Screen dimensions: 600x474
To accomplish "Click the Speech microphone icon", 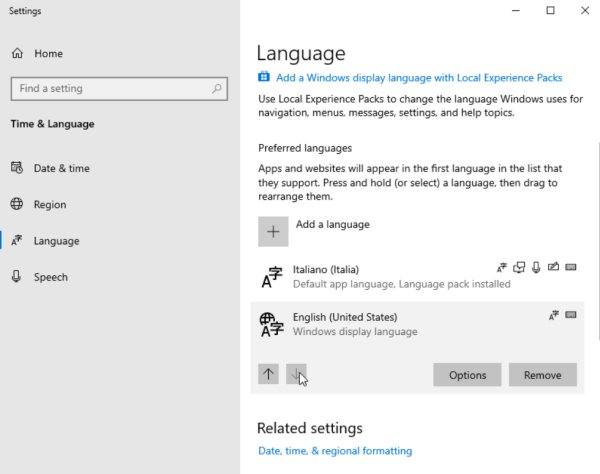I will pyautogui.click(x=16, y=276).
